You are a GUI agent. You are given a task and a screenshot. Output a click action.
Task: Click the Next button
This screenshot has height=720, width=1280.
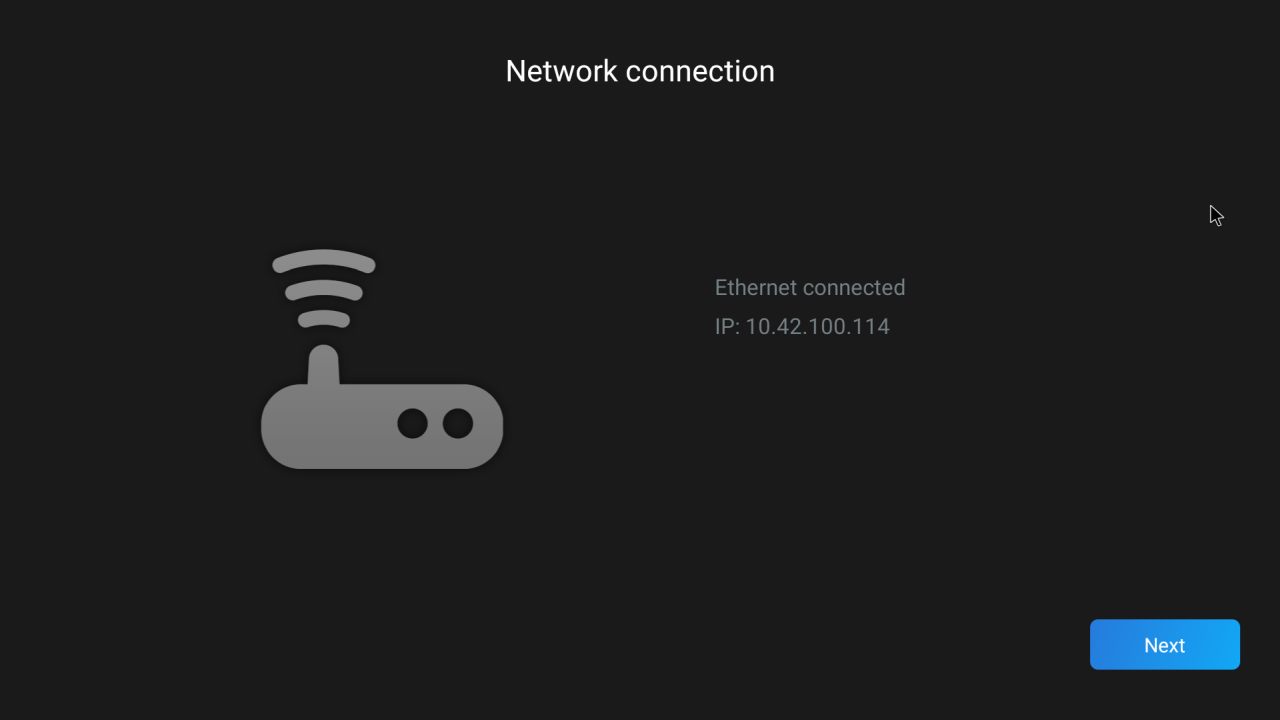point(1164,645)
